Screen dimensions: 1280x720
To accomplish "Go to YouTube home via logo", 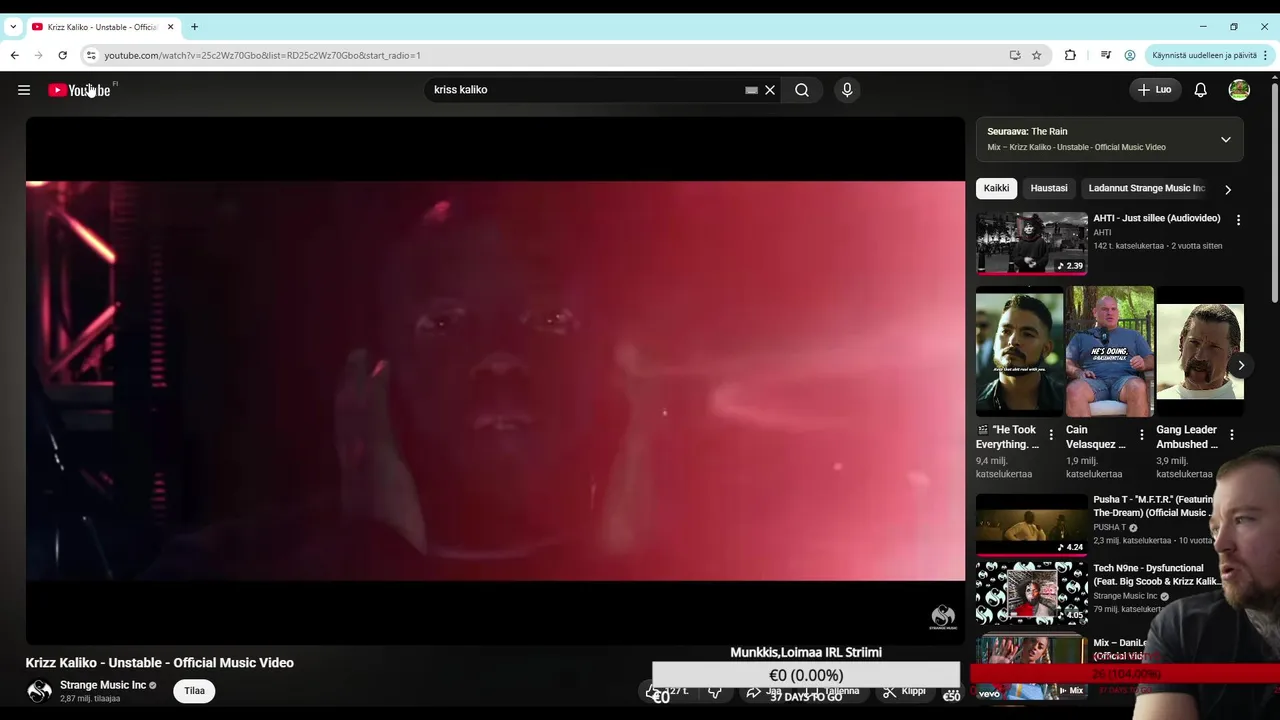I will [79, 90].
